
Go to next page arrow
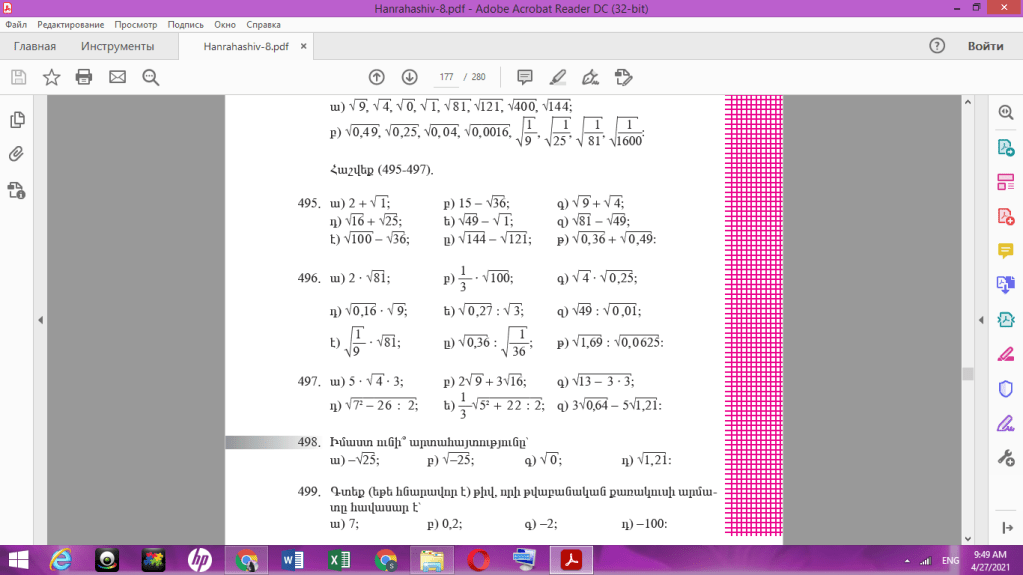[x=409, y=77]
